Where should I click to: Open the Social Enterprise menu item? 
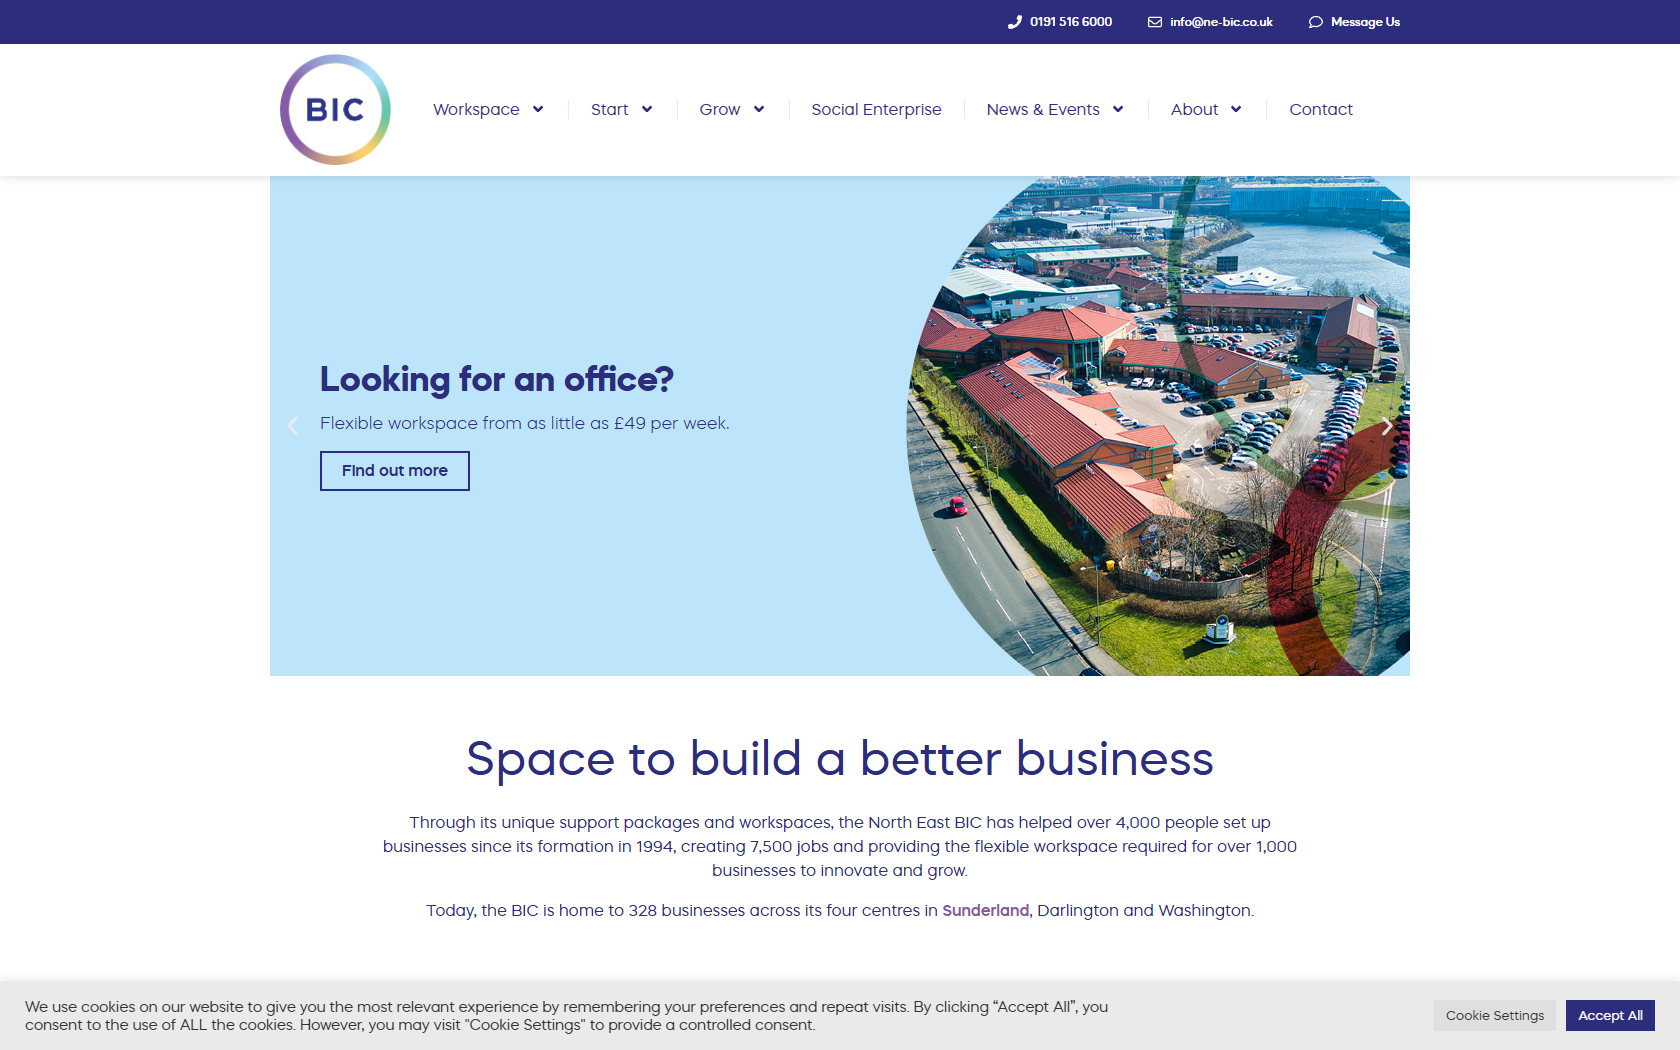point(876,110)
